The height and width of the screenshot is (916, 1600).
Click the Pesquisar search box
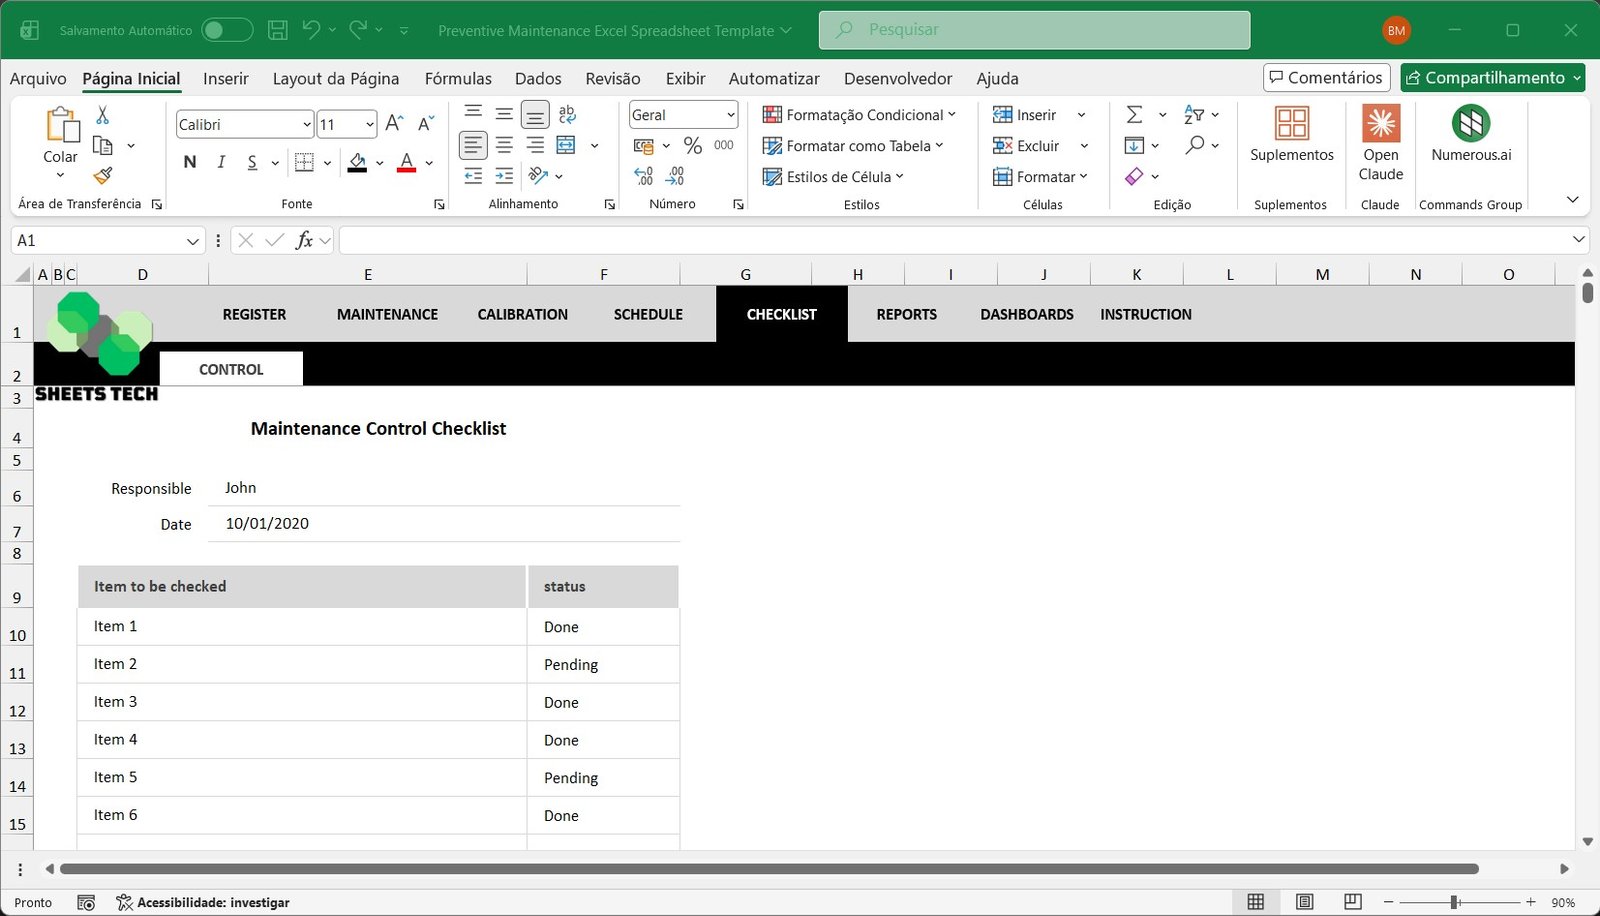click(1034, 29)
